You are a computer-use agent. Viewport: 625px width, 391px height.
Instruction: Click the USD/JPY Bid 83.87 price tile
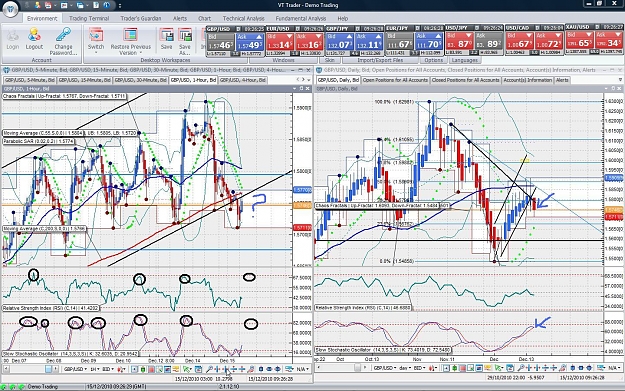point(459,42)
